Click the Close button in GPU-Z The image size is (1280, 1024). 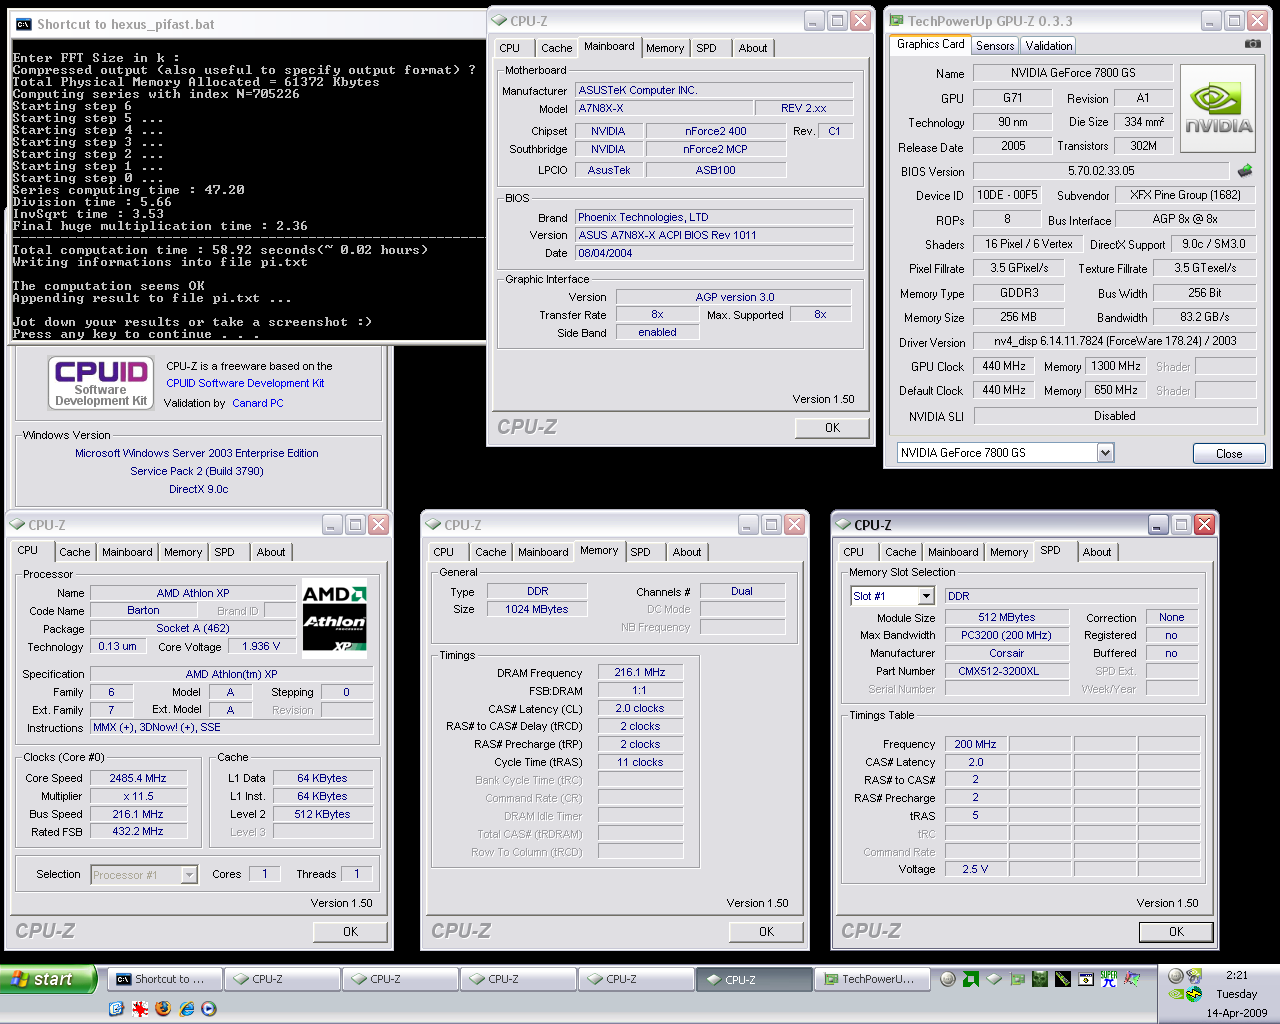pos(1229,453)
